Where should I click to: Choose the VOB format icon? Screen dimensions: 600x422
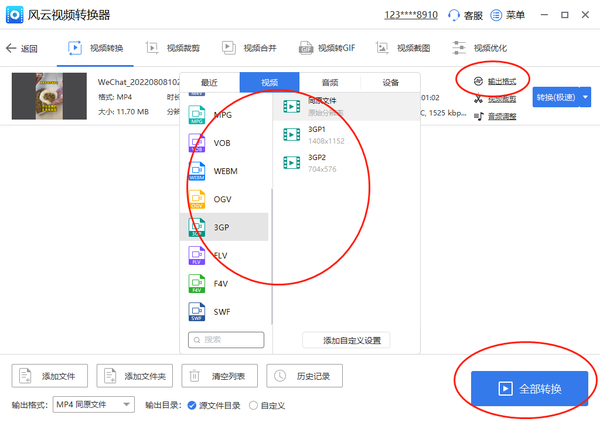click(197, 143)
